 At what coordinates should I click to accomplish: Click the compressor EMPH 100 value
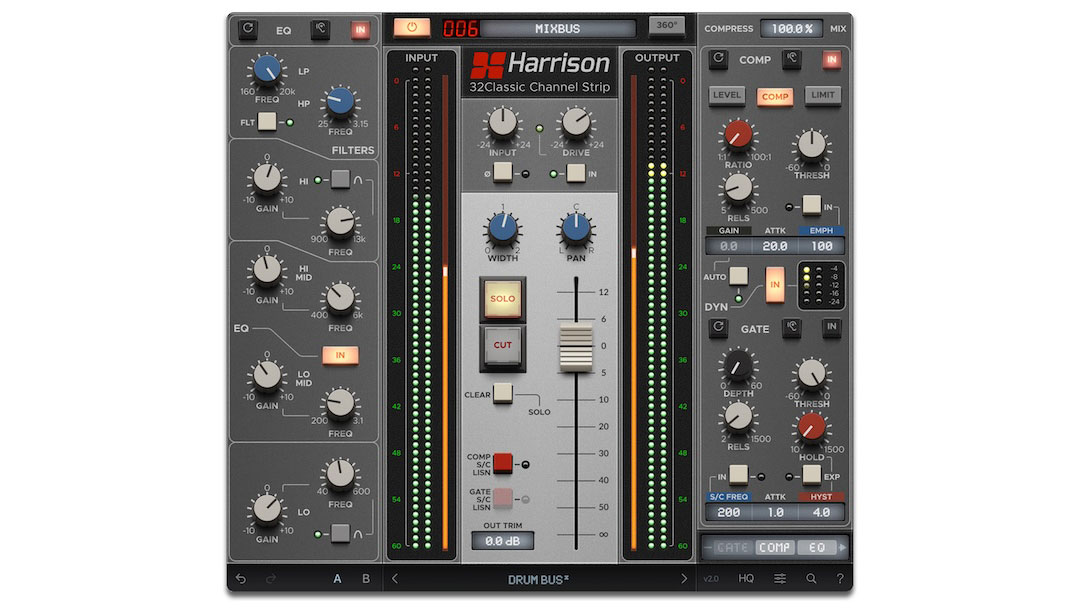(x=821, y=246)
